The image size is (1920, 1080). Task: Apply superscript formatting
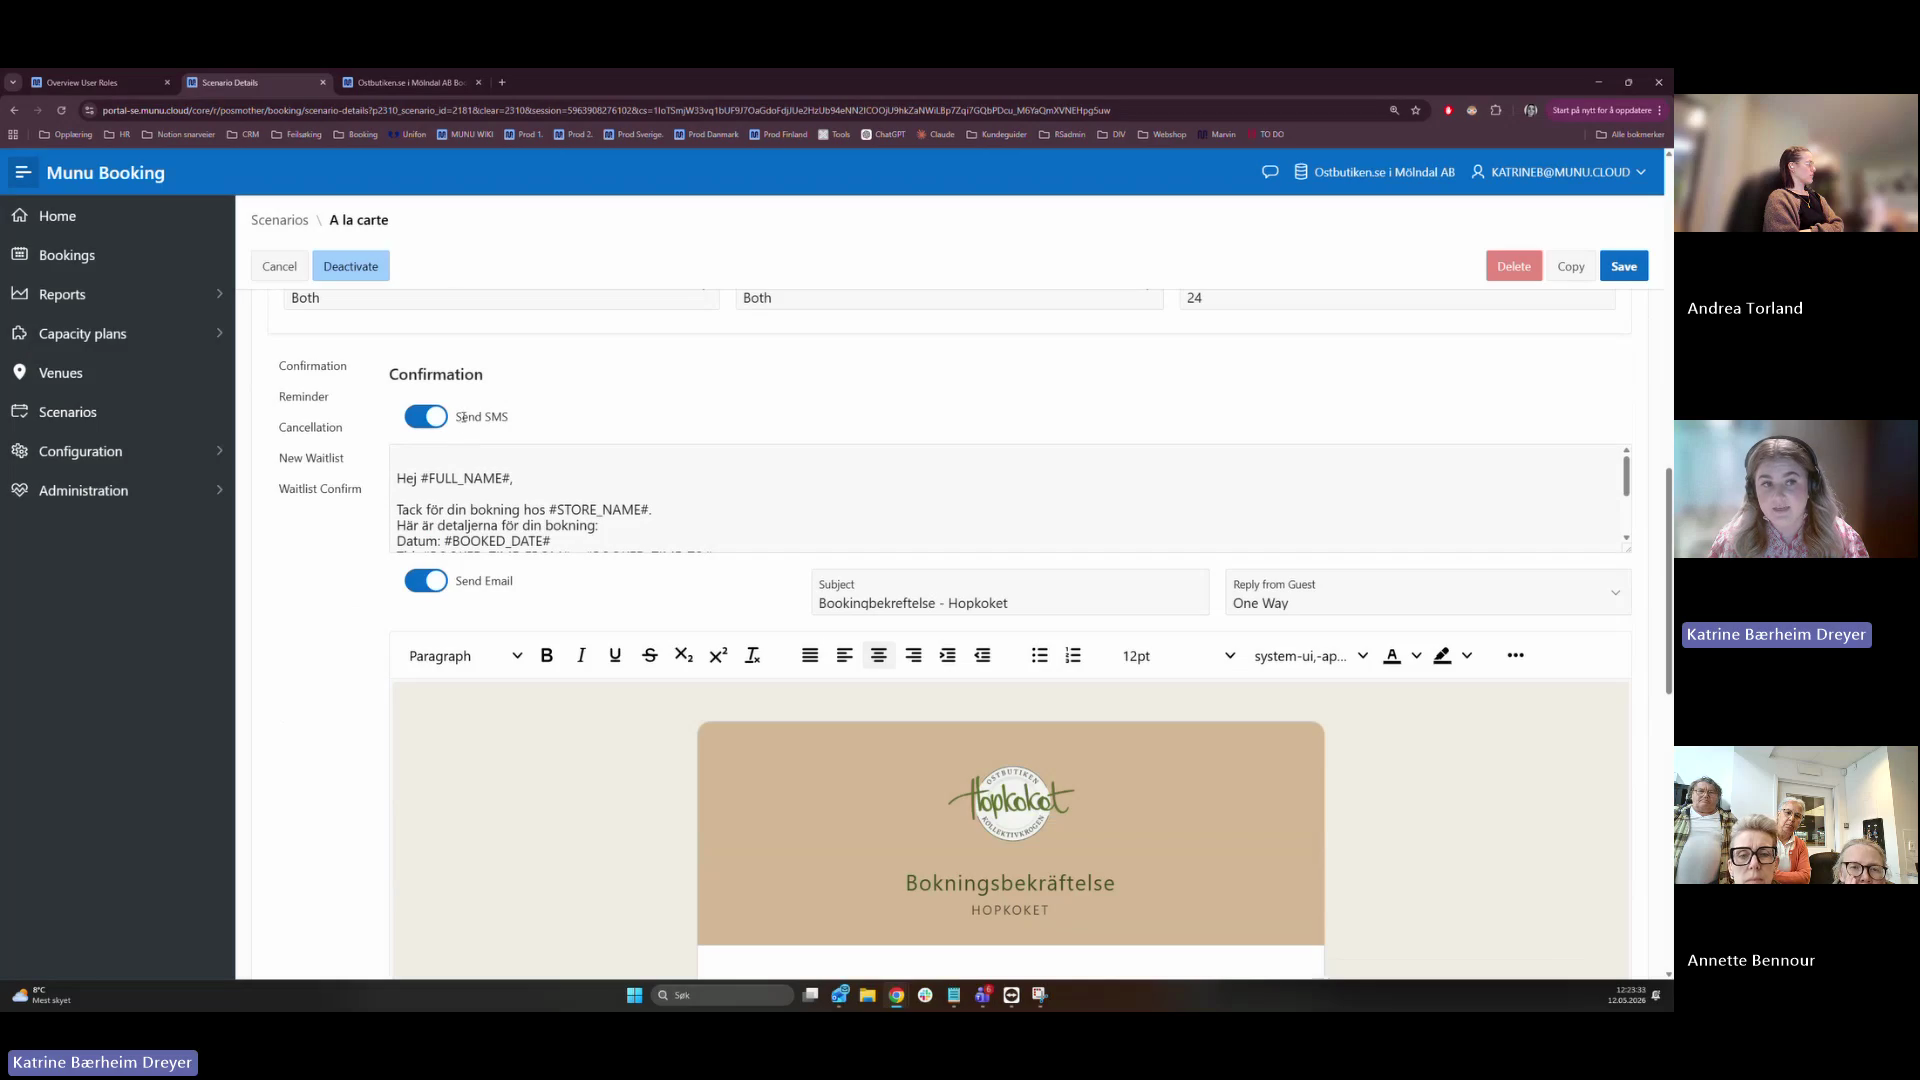pyautogui.click(x=718, y=656)
